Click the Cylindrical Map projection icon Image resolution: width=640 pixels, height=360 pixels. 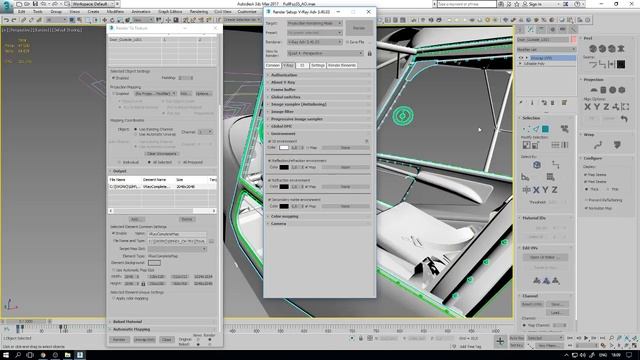click(603, 90)
